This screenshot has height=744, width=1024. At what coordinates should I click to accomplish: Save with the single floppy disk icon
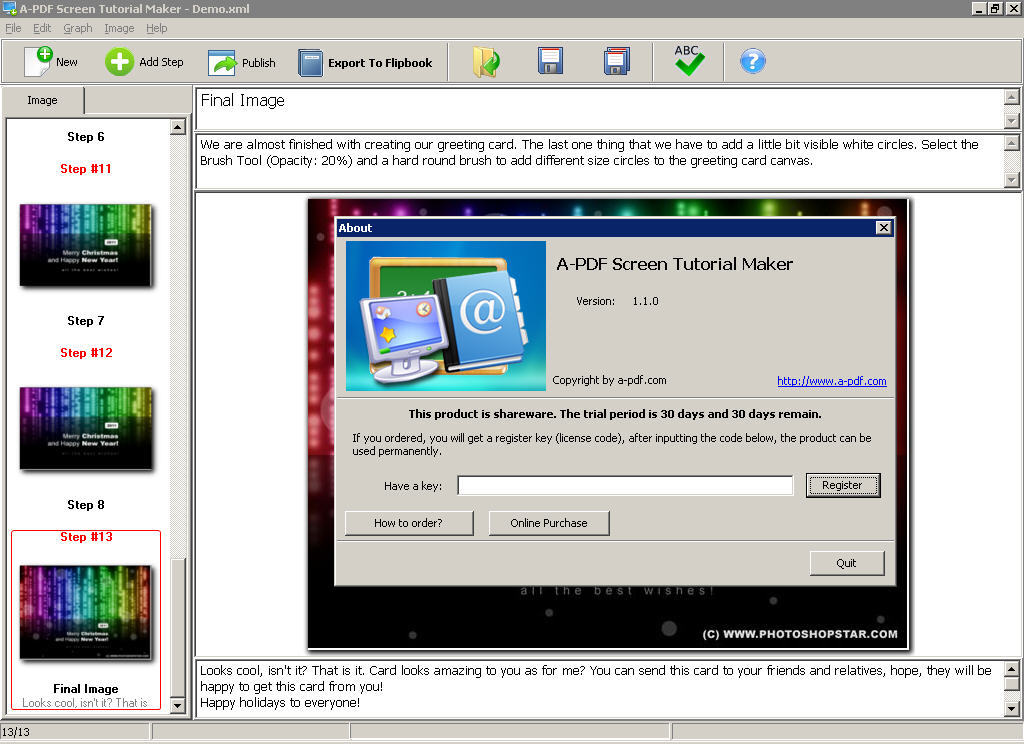550,61
